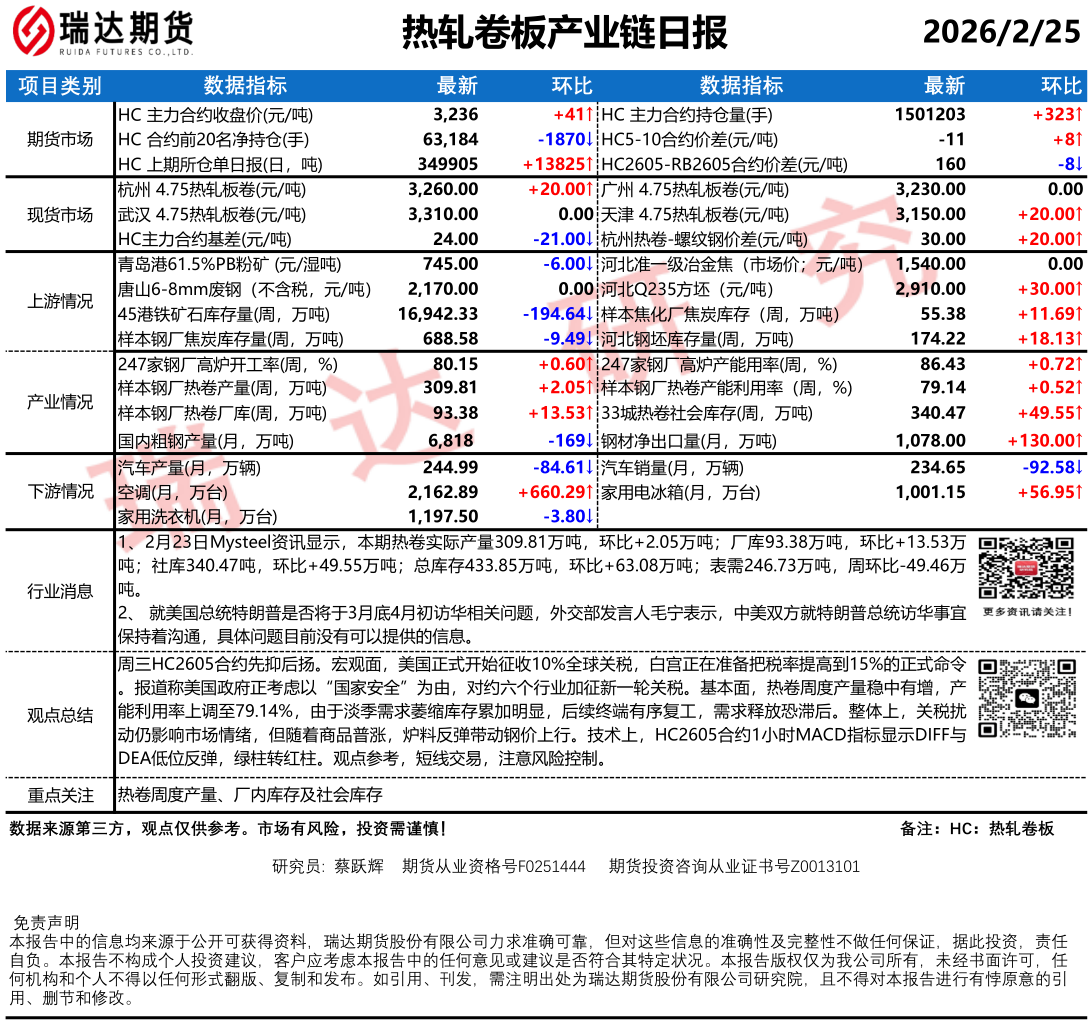
Task: Select the 下游情况 category cell
Action: [60, 491]
